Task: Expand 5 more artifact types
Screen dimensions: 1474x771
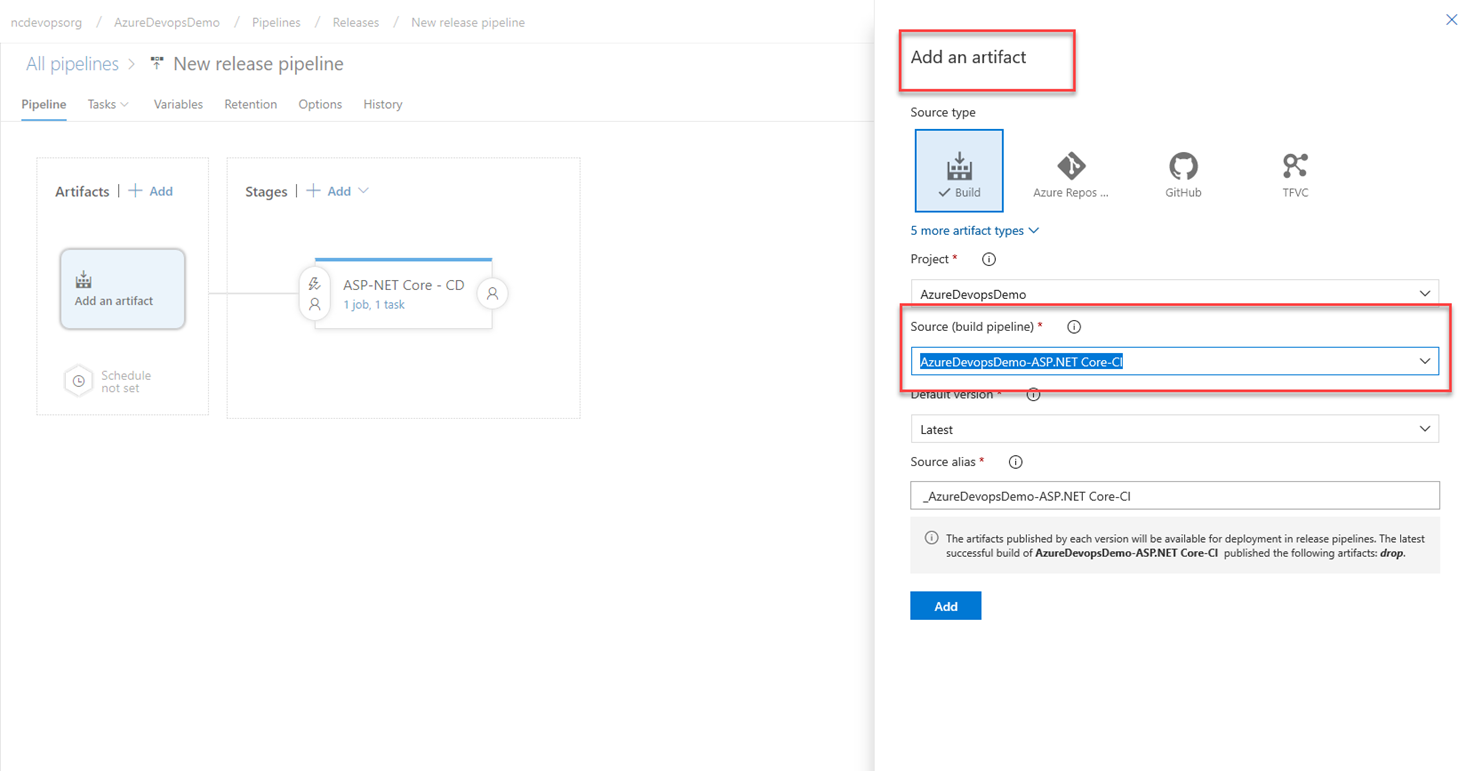Action: click(975, 231)
